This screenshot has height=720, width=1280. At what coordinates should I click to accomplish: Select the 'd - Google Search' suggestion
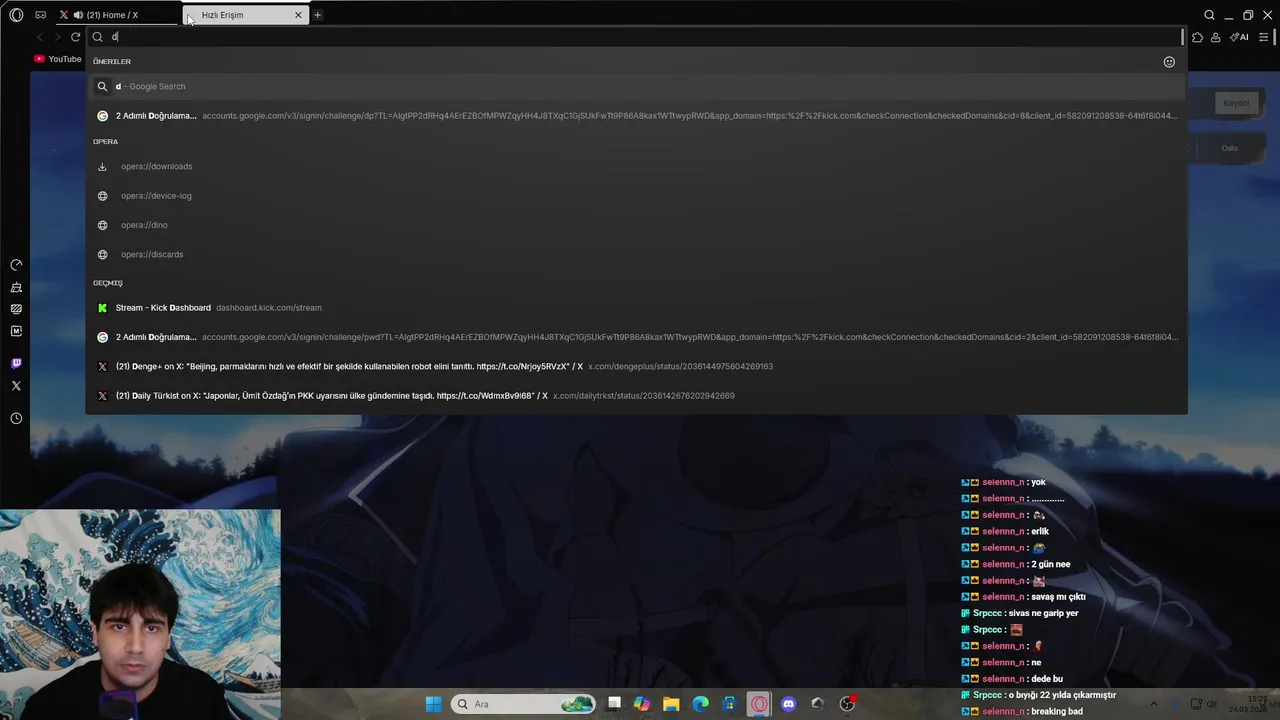tap(636, 86)
